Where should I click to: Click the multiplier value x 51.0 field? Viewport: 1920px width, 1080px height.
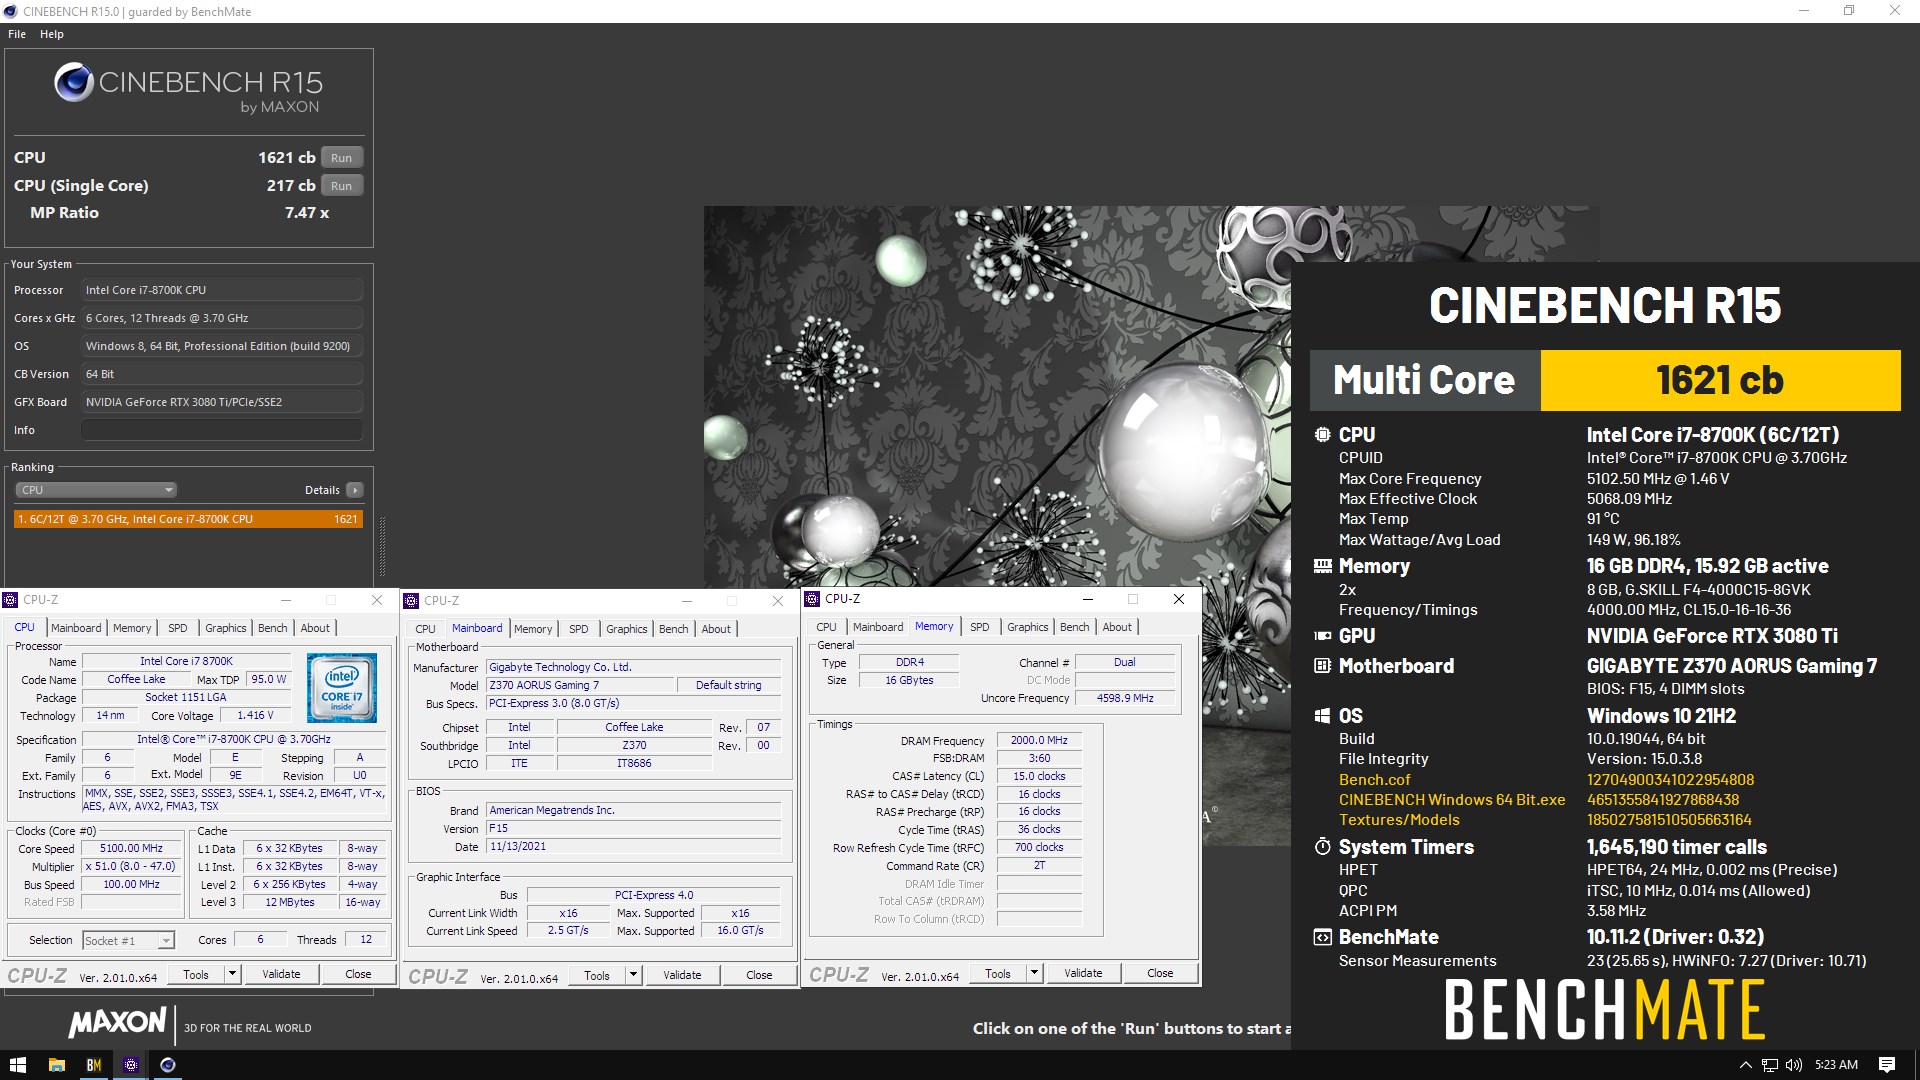click(x=131, y=867)
